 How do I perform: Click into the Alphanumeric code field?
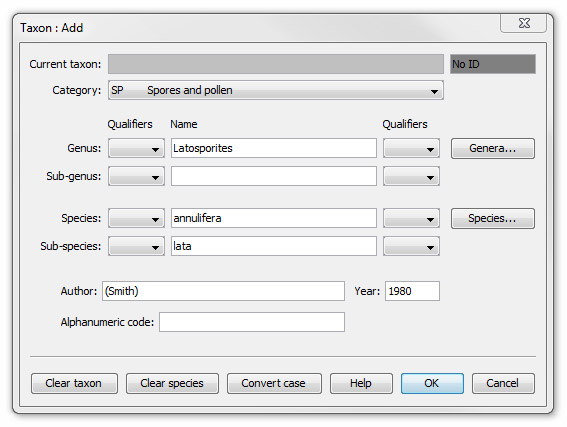[x=252, y=322]
